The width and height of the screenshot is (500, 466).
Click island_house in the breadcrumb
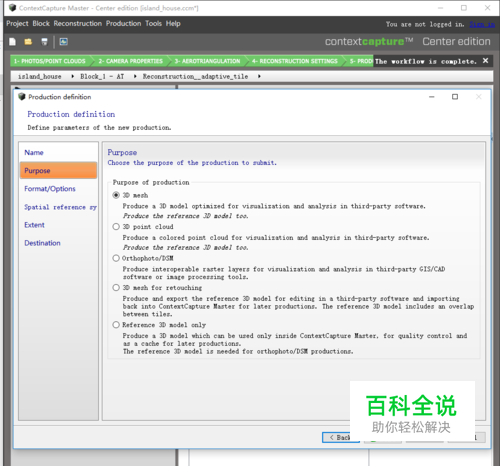coord(40,77)
